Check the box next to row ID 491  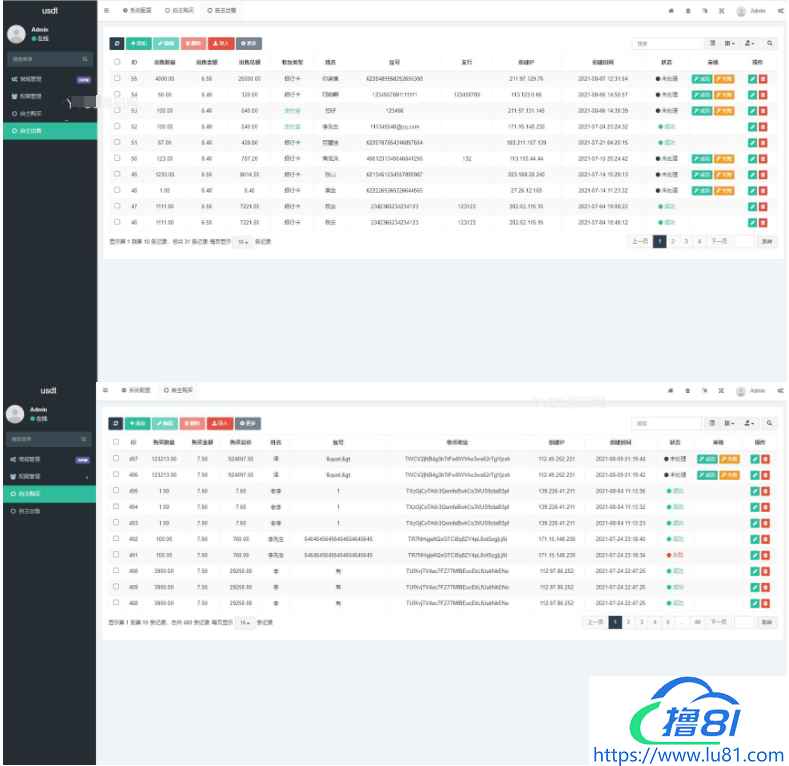tap(116, 555)
